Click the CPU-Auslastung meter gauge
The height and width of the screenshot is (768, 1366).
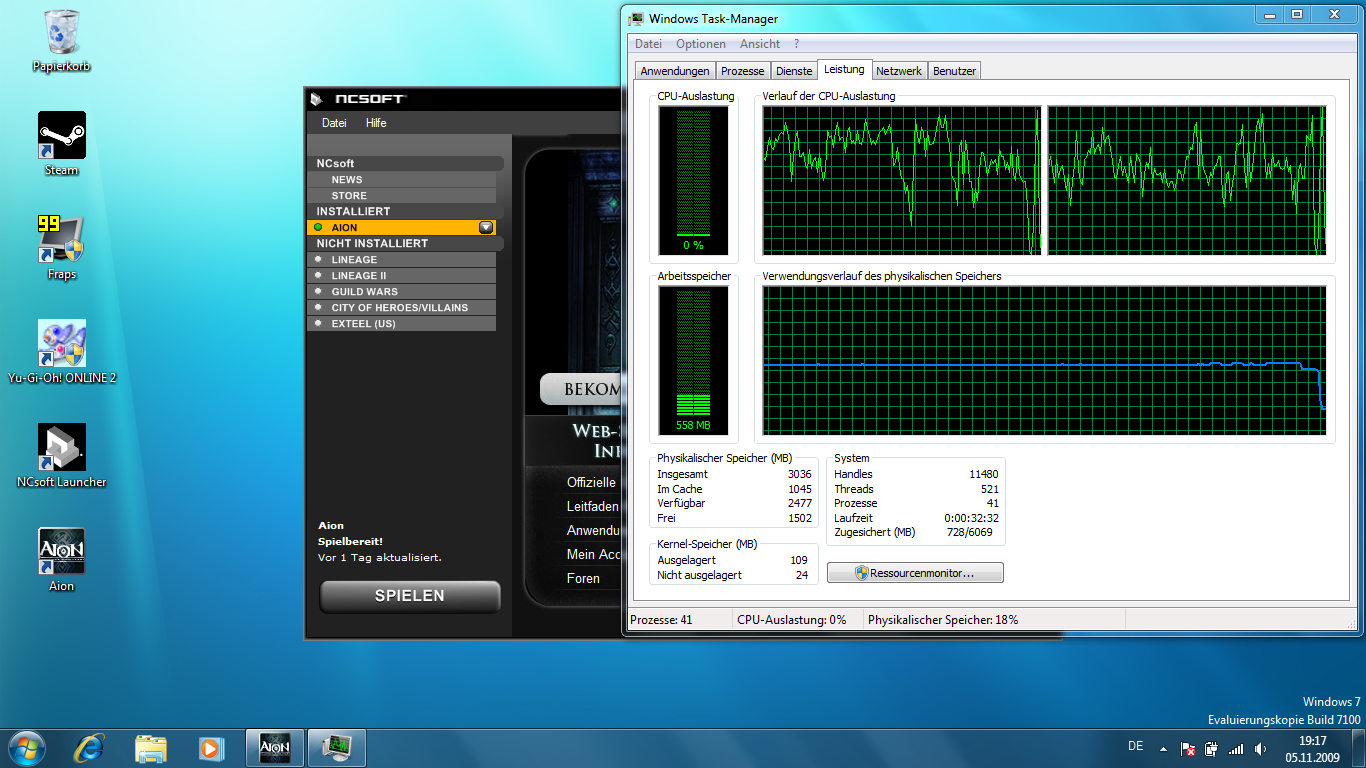coord(693,181)
